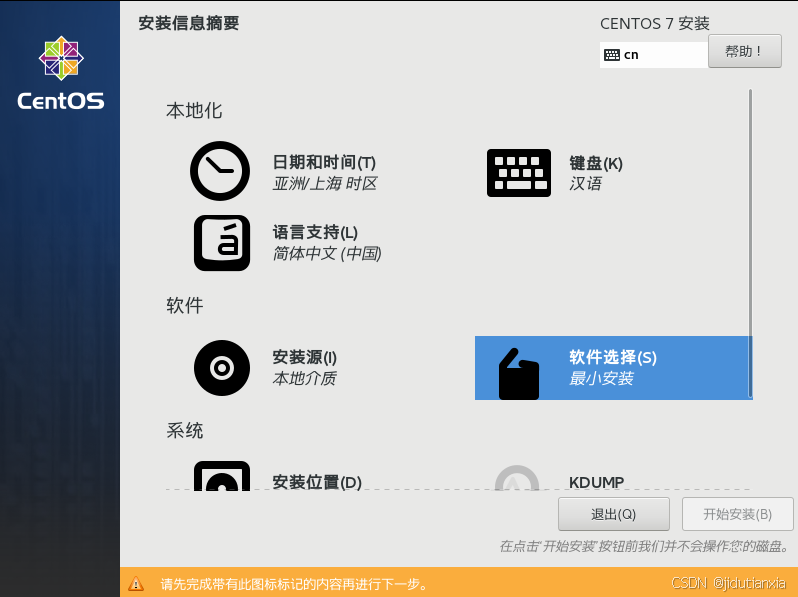
Task: Click the Date & Time clock icon
Action: (220, 172)
